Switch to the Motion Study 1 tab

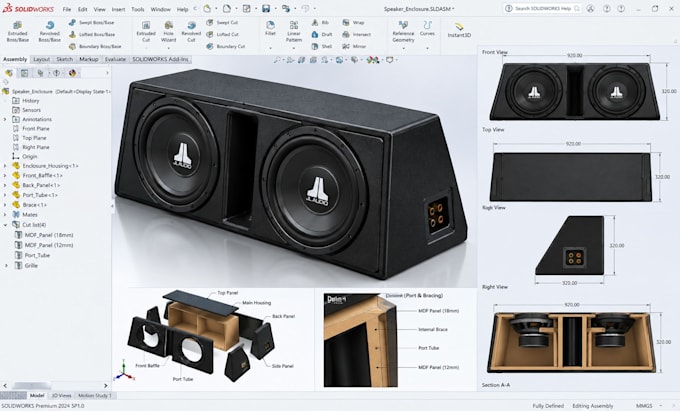pos(95,395)
